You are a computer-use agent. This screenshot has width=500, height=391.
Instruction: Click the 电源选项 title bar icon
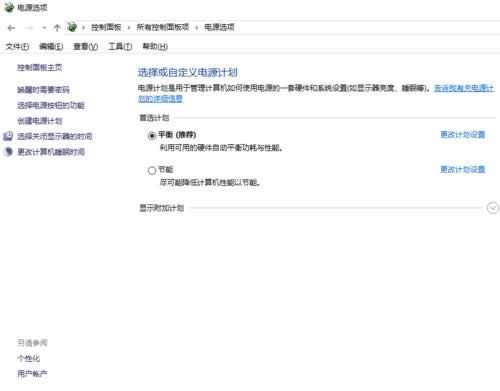pyautogui.click(x=9, y=7)
